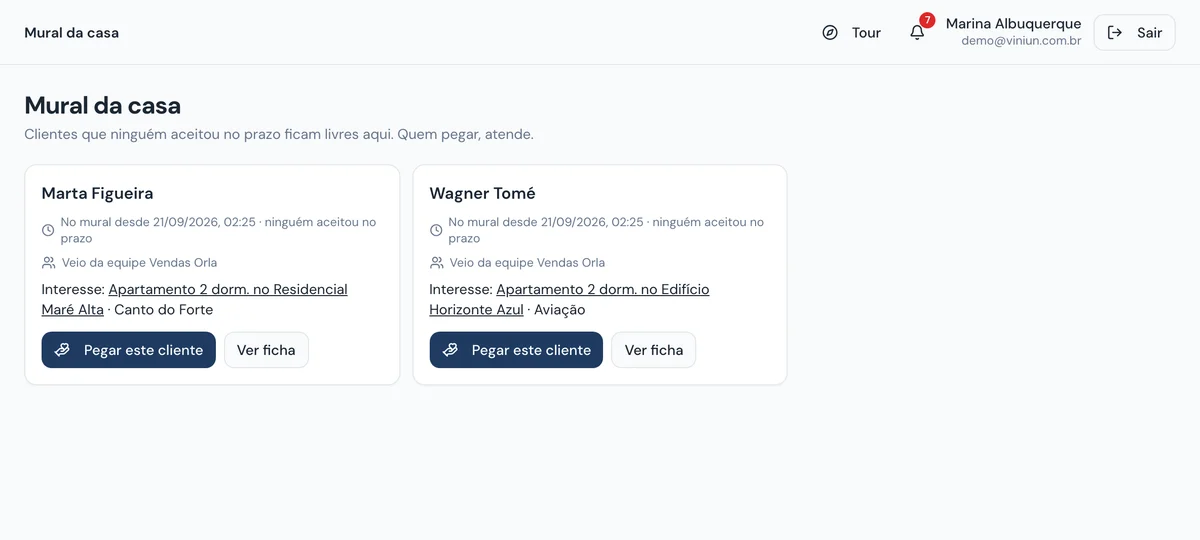The width and height of the screenshot is (1200, 540).
Task: Click team icon on Wagner Tomé card
Action: tap(436, 263)
